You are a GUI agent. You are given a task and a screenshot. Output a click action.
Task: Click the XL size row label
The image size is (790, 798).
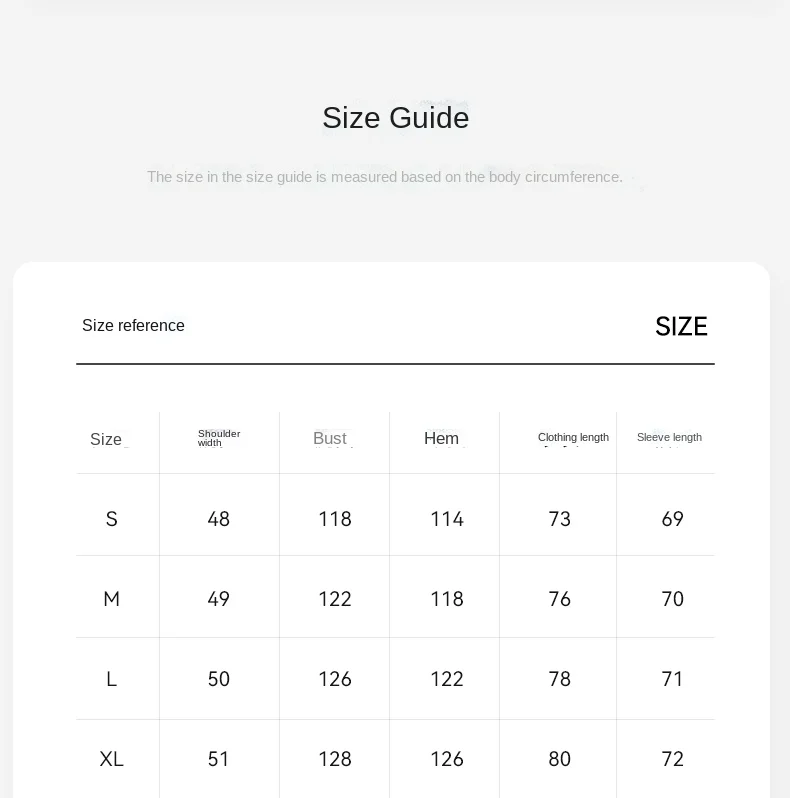point(112,759)
